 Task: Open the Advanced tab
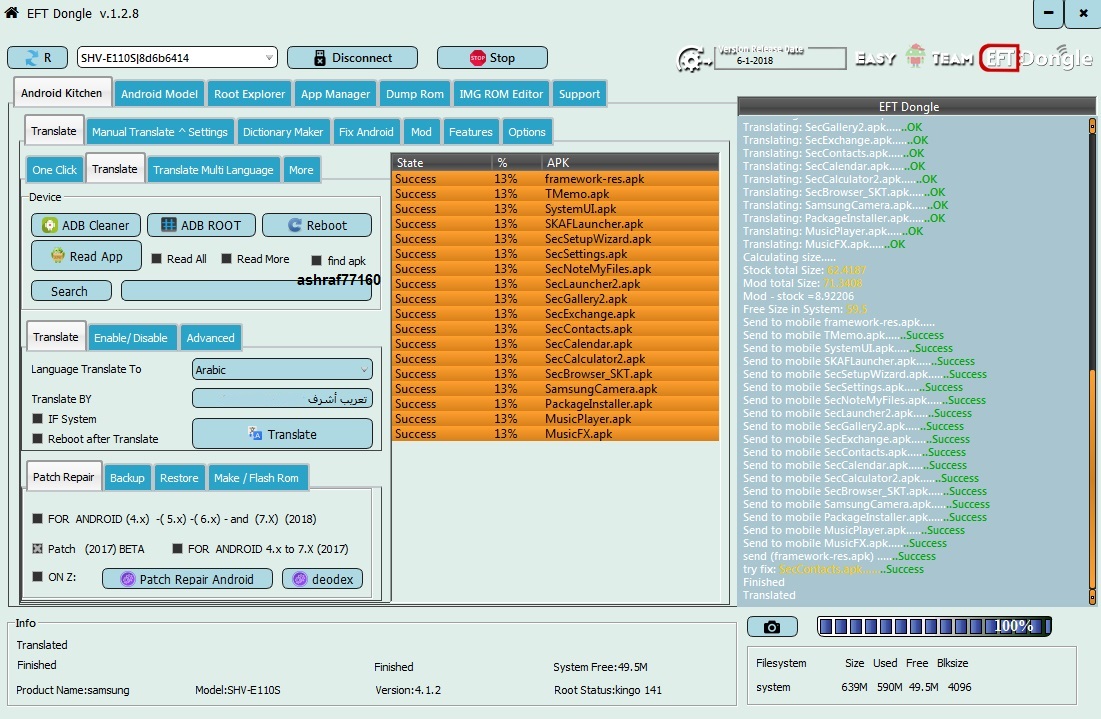[x=211, y=338]
